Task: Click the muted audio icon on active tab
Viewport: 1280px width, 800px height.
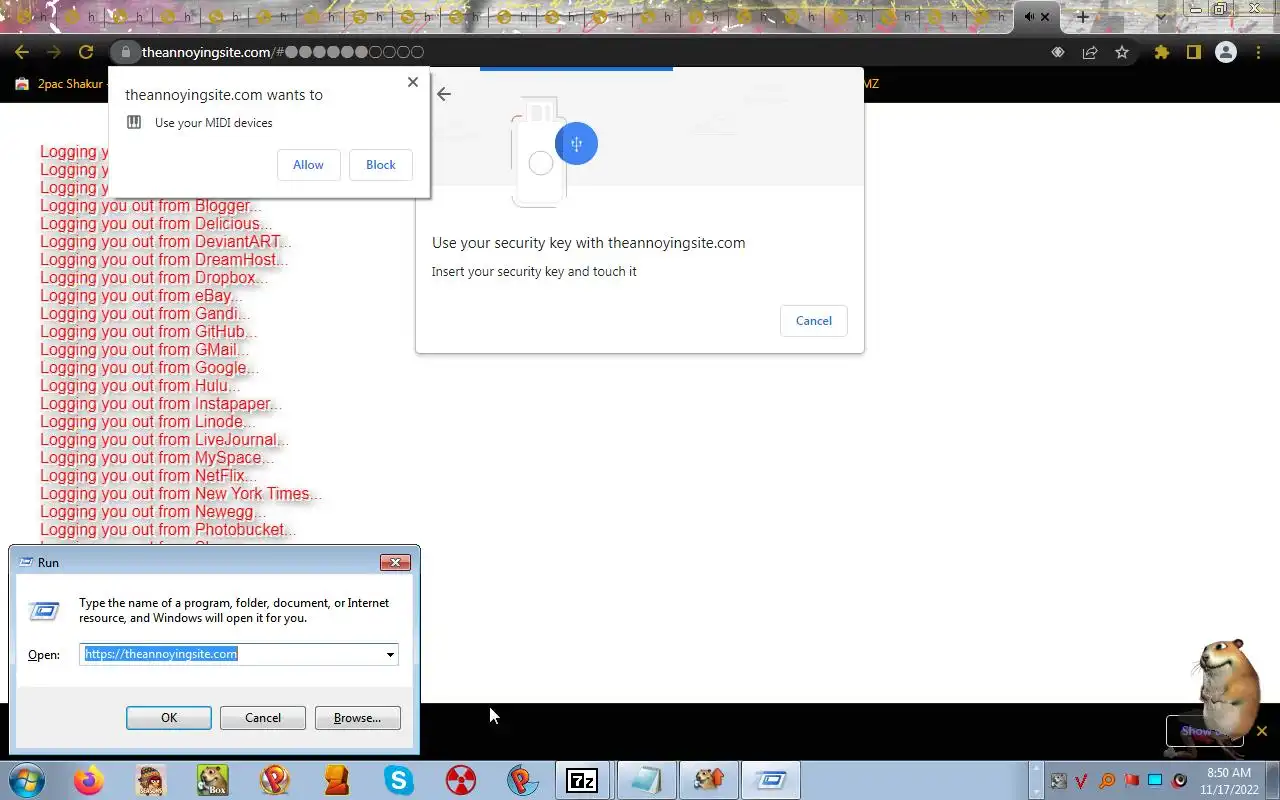Action: pyautogui.click(x=1029, y=17)
